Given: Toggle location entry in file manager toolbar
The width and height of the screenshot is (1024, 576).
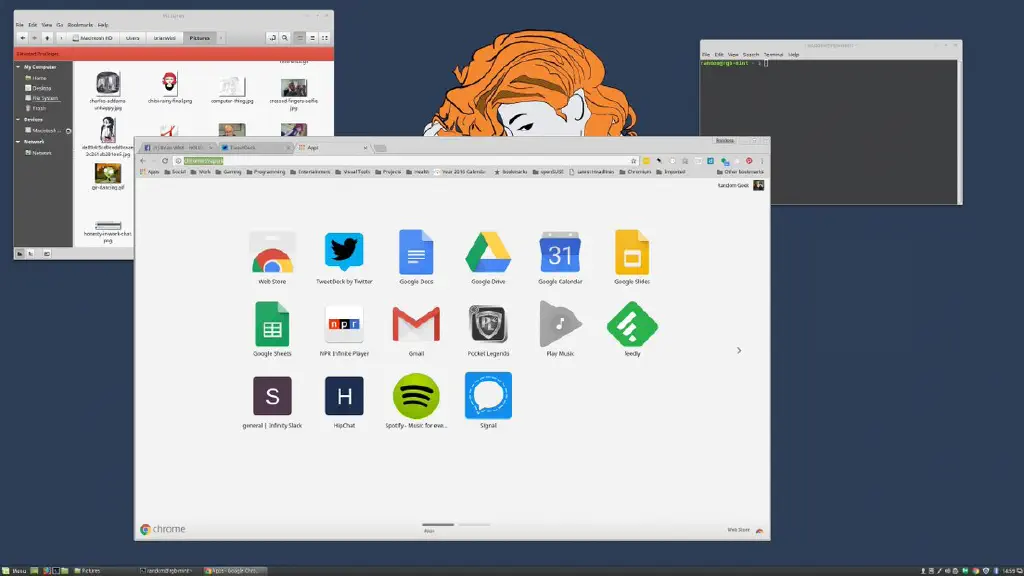Looking at the screenshot, I should tap(272, 38).
